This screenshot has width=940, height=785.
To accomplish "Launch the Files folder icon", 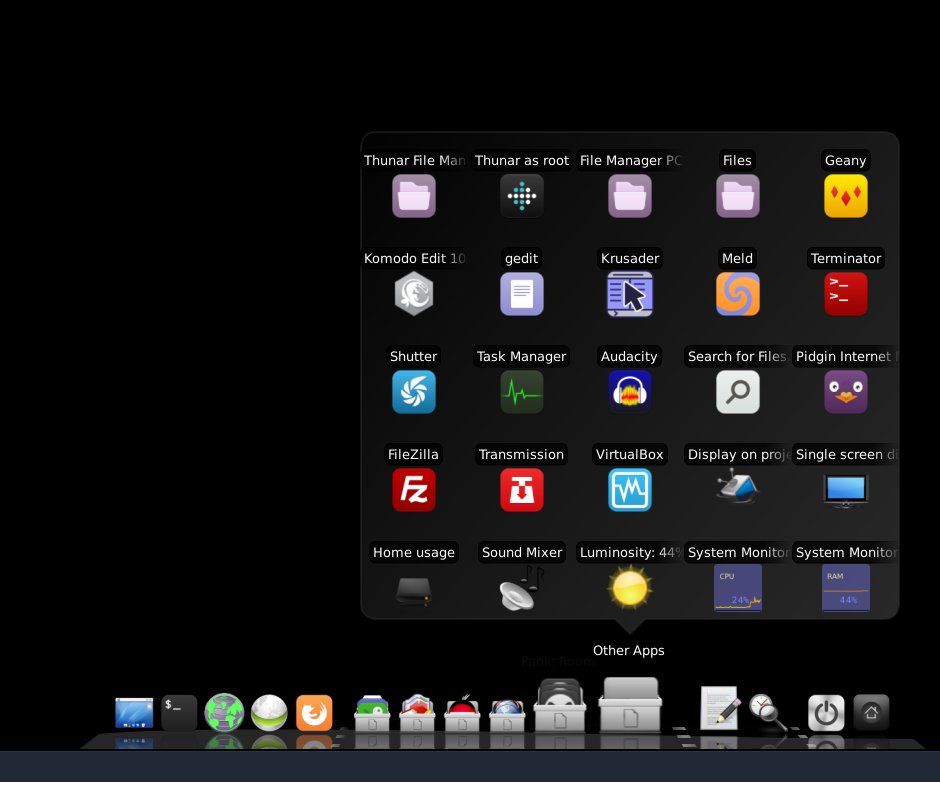I will 737,196.
